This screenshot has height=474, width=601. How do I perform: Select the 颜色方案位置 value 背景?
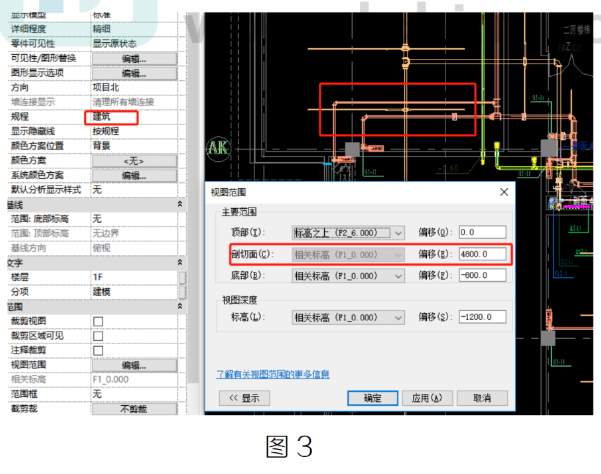pyautogui.click(x=102, y=146)
